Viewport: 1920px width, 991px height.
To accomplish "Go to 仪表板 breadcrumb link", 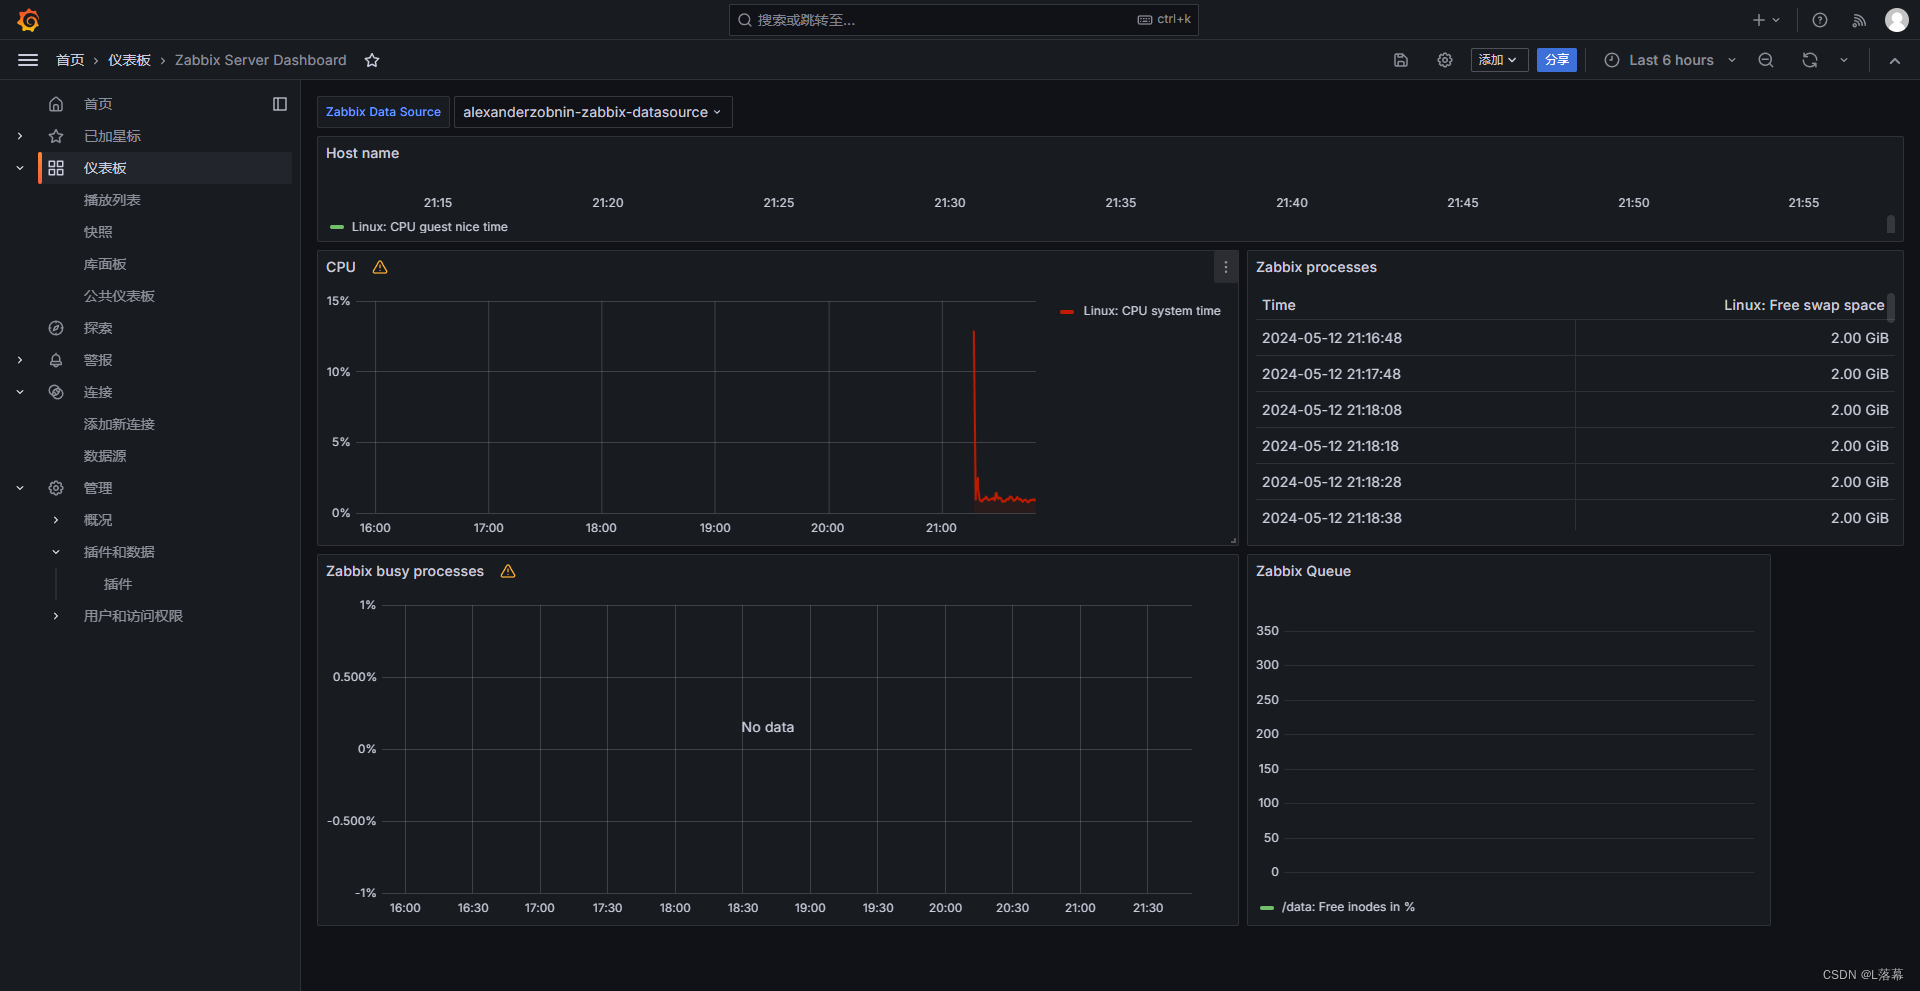I will click(129, 60).
